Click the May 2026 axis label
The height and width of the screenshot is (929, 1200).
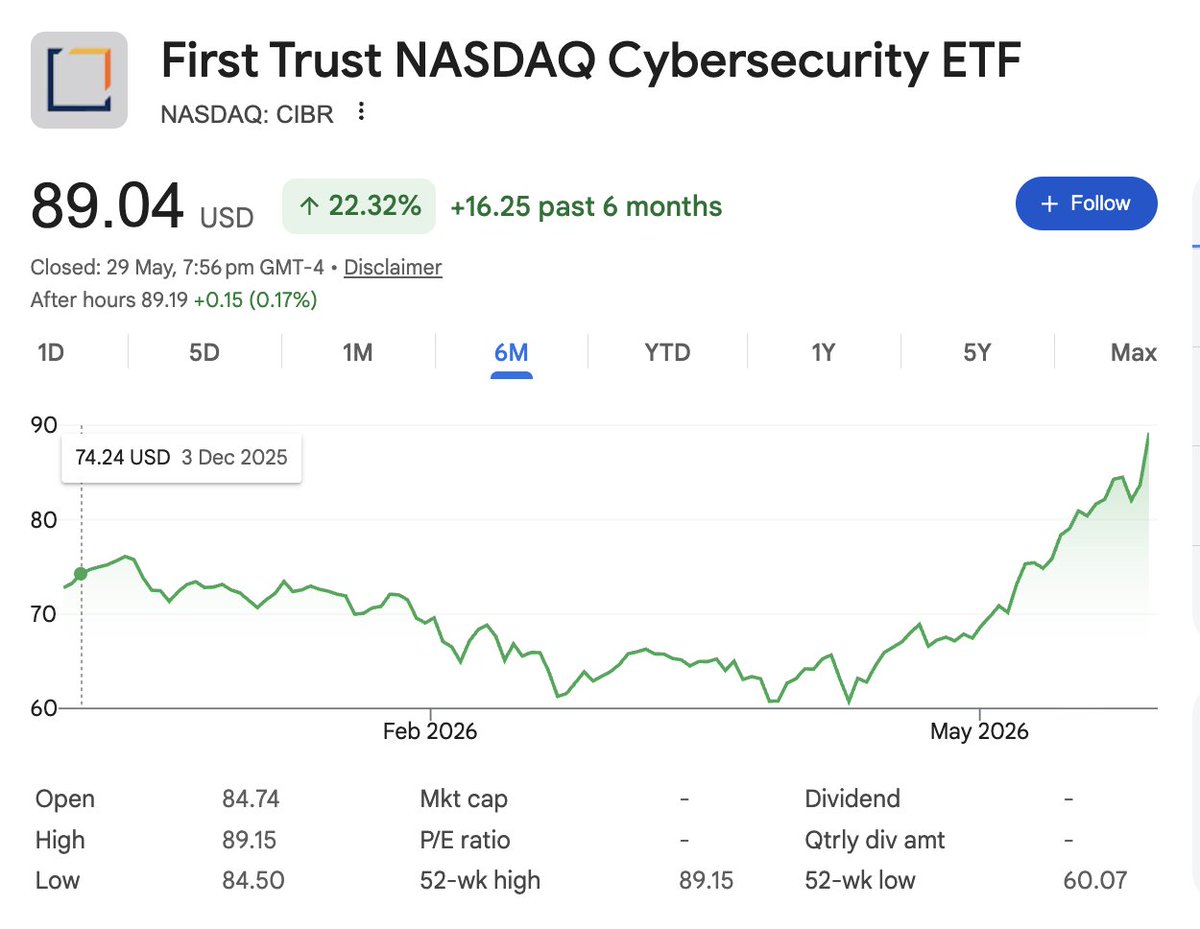click(x=979, y=732)
